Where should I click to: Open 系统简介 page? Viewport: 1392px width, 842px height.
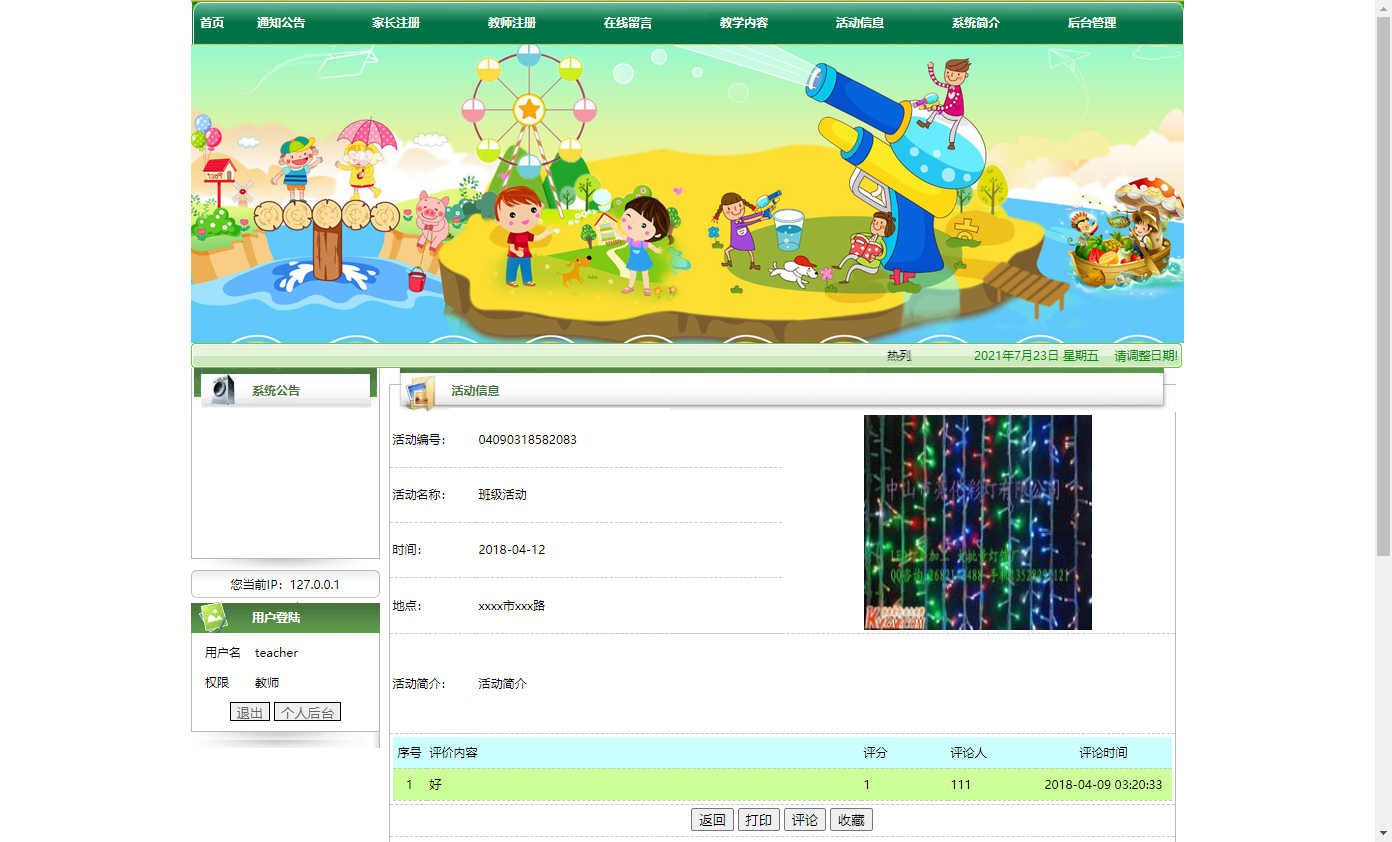point(975,22)
